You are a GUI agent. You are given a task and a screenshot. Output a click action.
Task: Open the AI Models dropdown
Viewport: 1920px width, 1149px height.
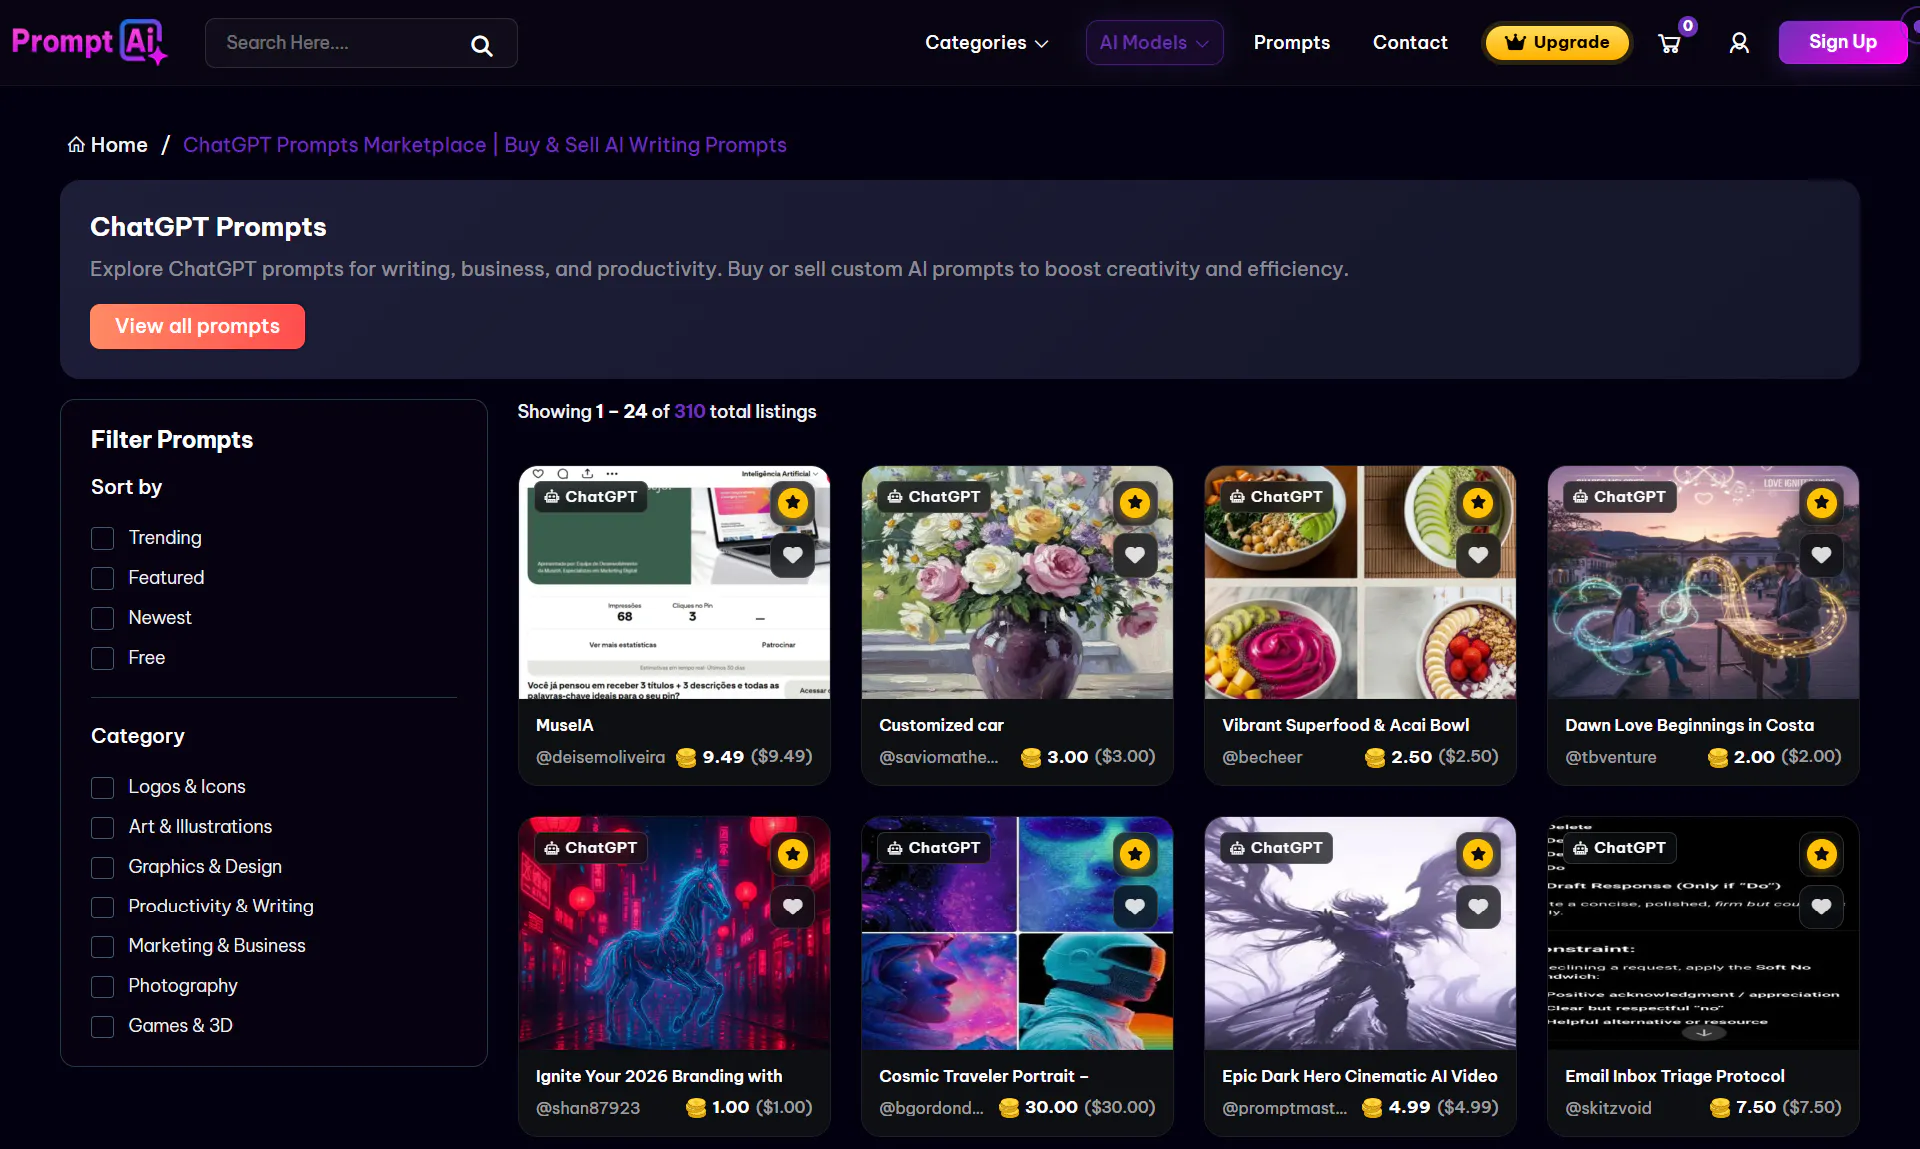coord(1154,43)
